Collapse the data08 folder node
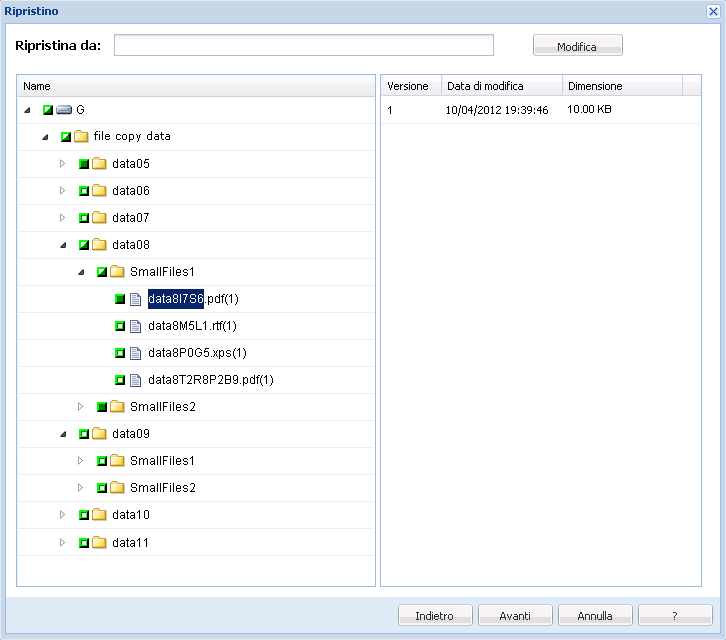 tap(62, 244)
